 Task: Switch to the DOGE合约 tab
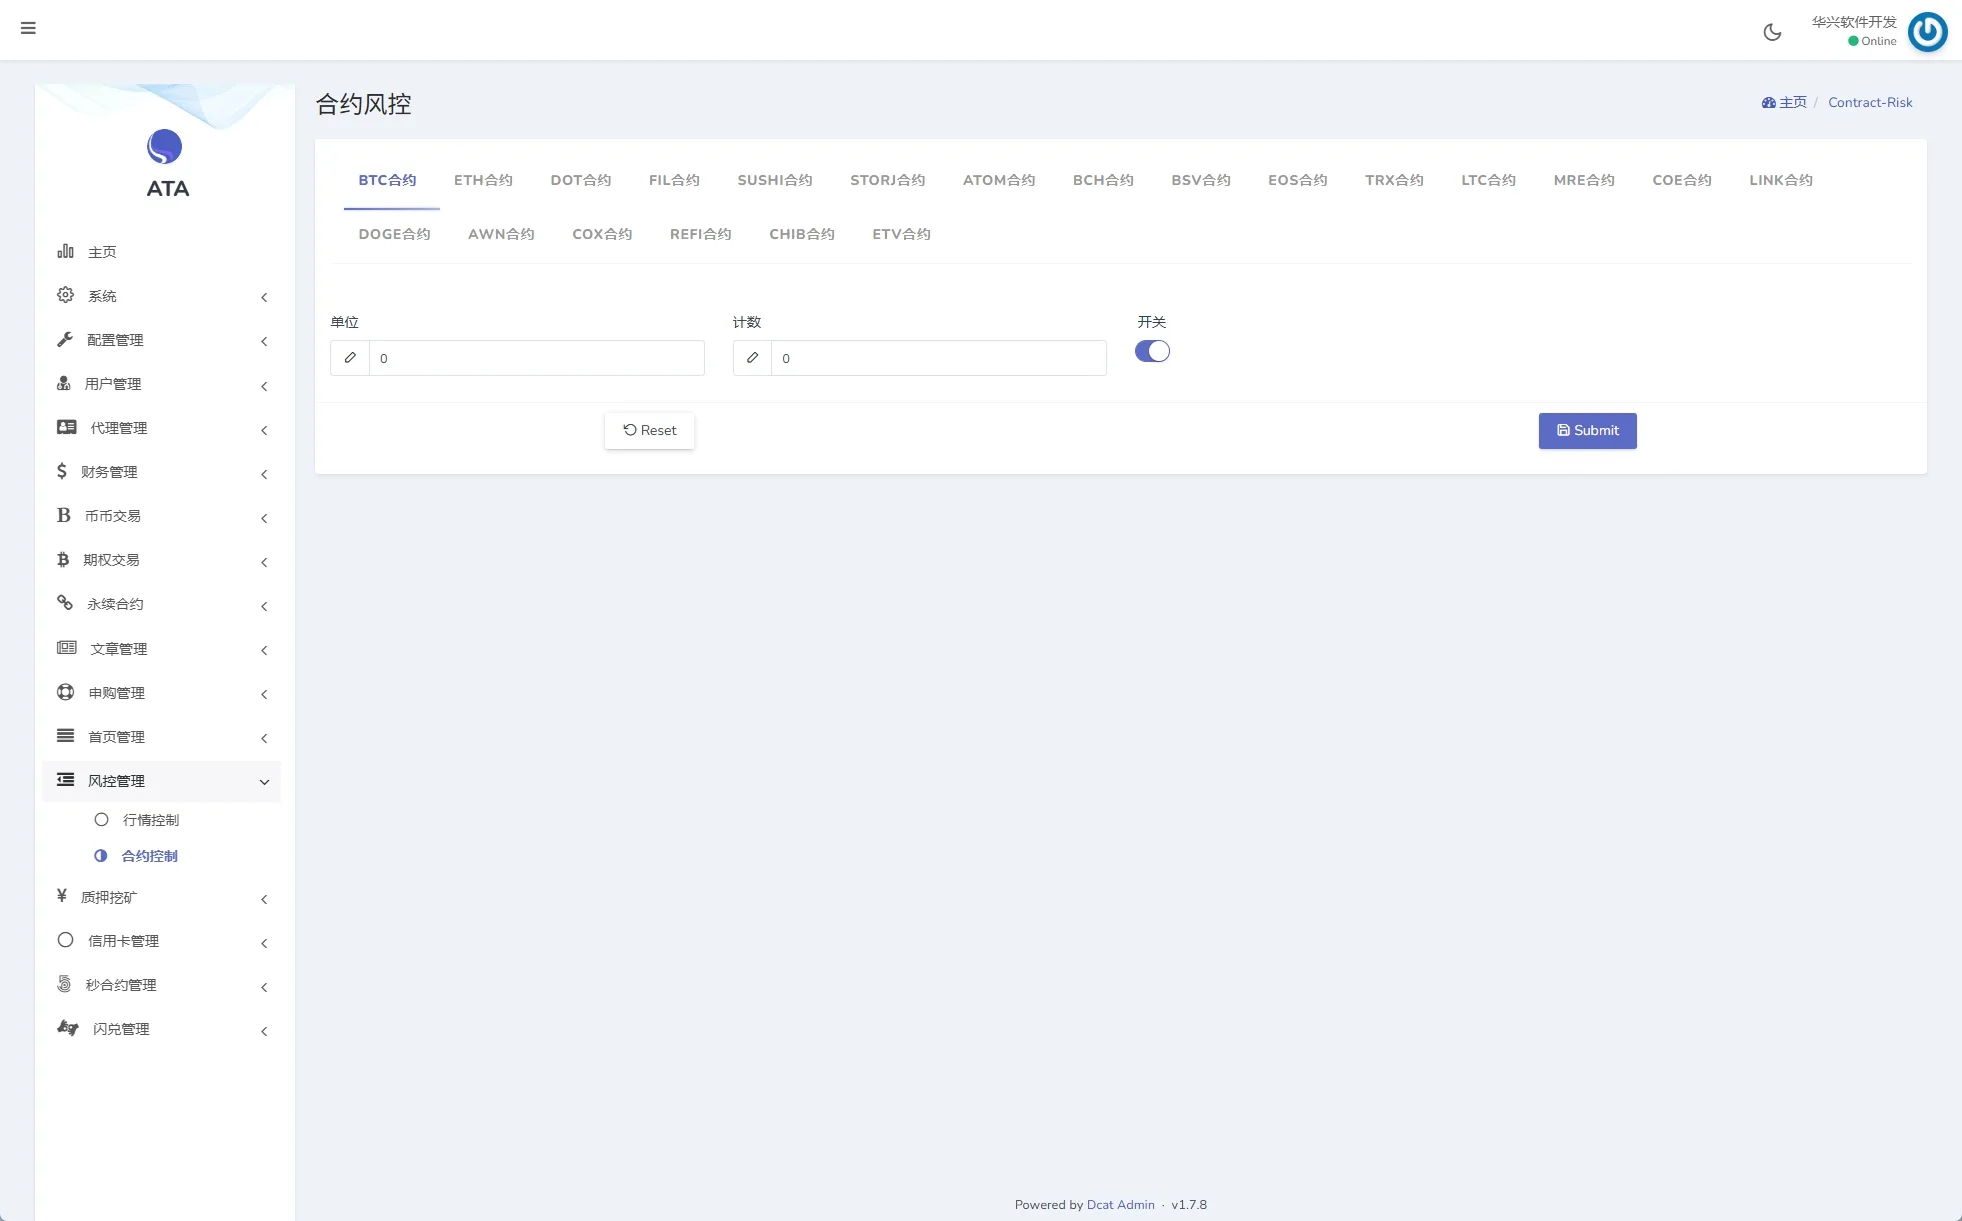click(394, 234)
